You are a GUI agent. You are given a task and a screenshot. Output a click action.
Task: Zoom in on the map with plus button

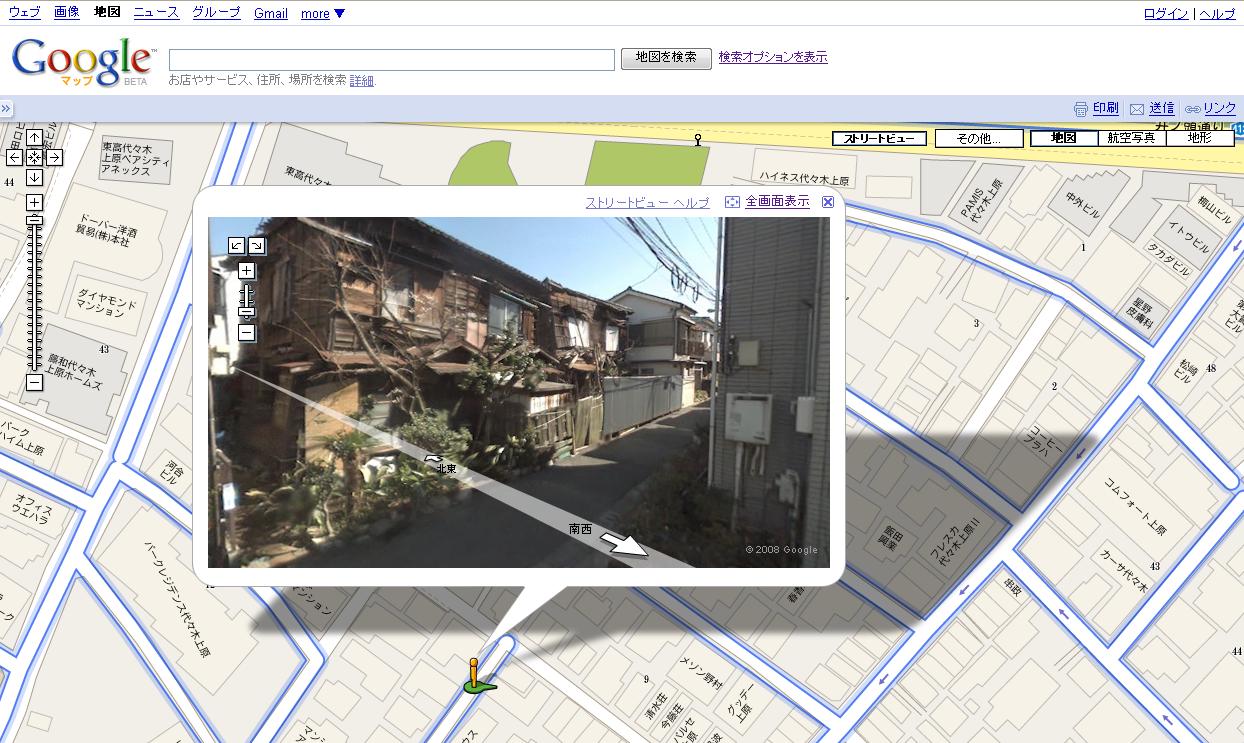[34, 203]
